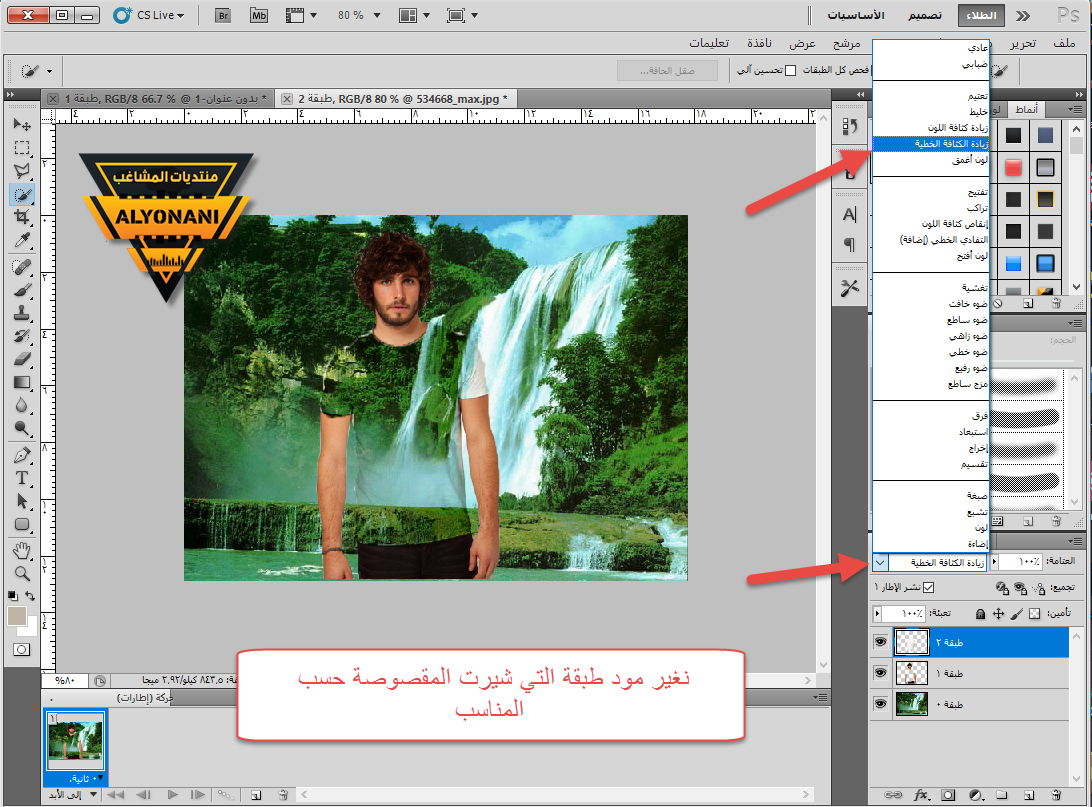
Task: Choose the horizontal Type tool
Action: (22, 477)
